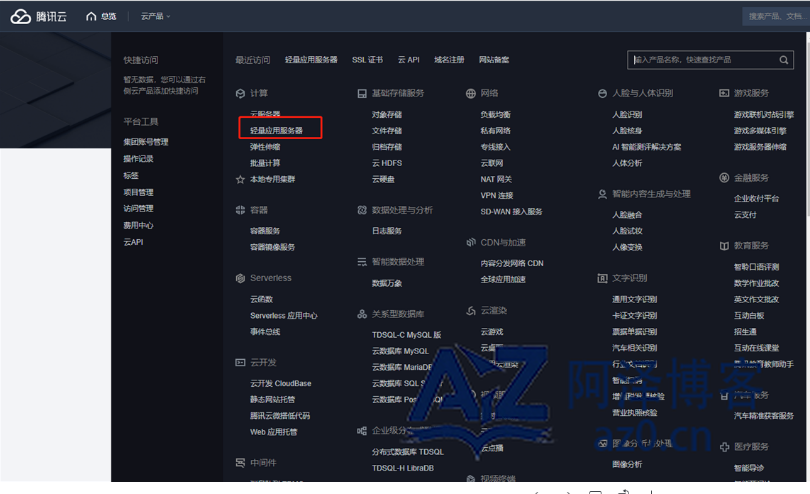Click the star icon beside 本地专用集群
The height and width of the screenshot is (494, 810).
click(x=240, y=180)
